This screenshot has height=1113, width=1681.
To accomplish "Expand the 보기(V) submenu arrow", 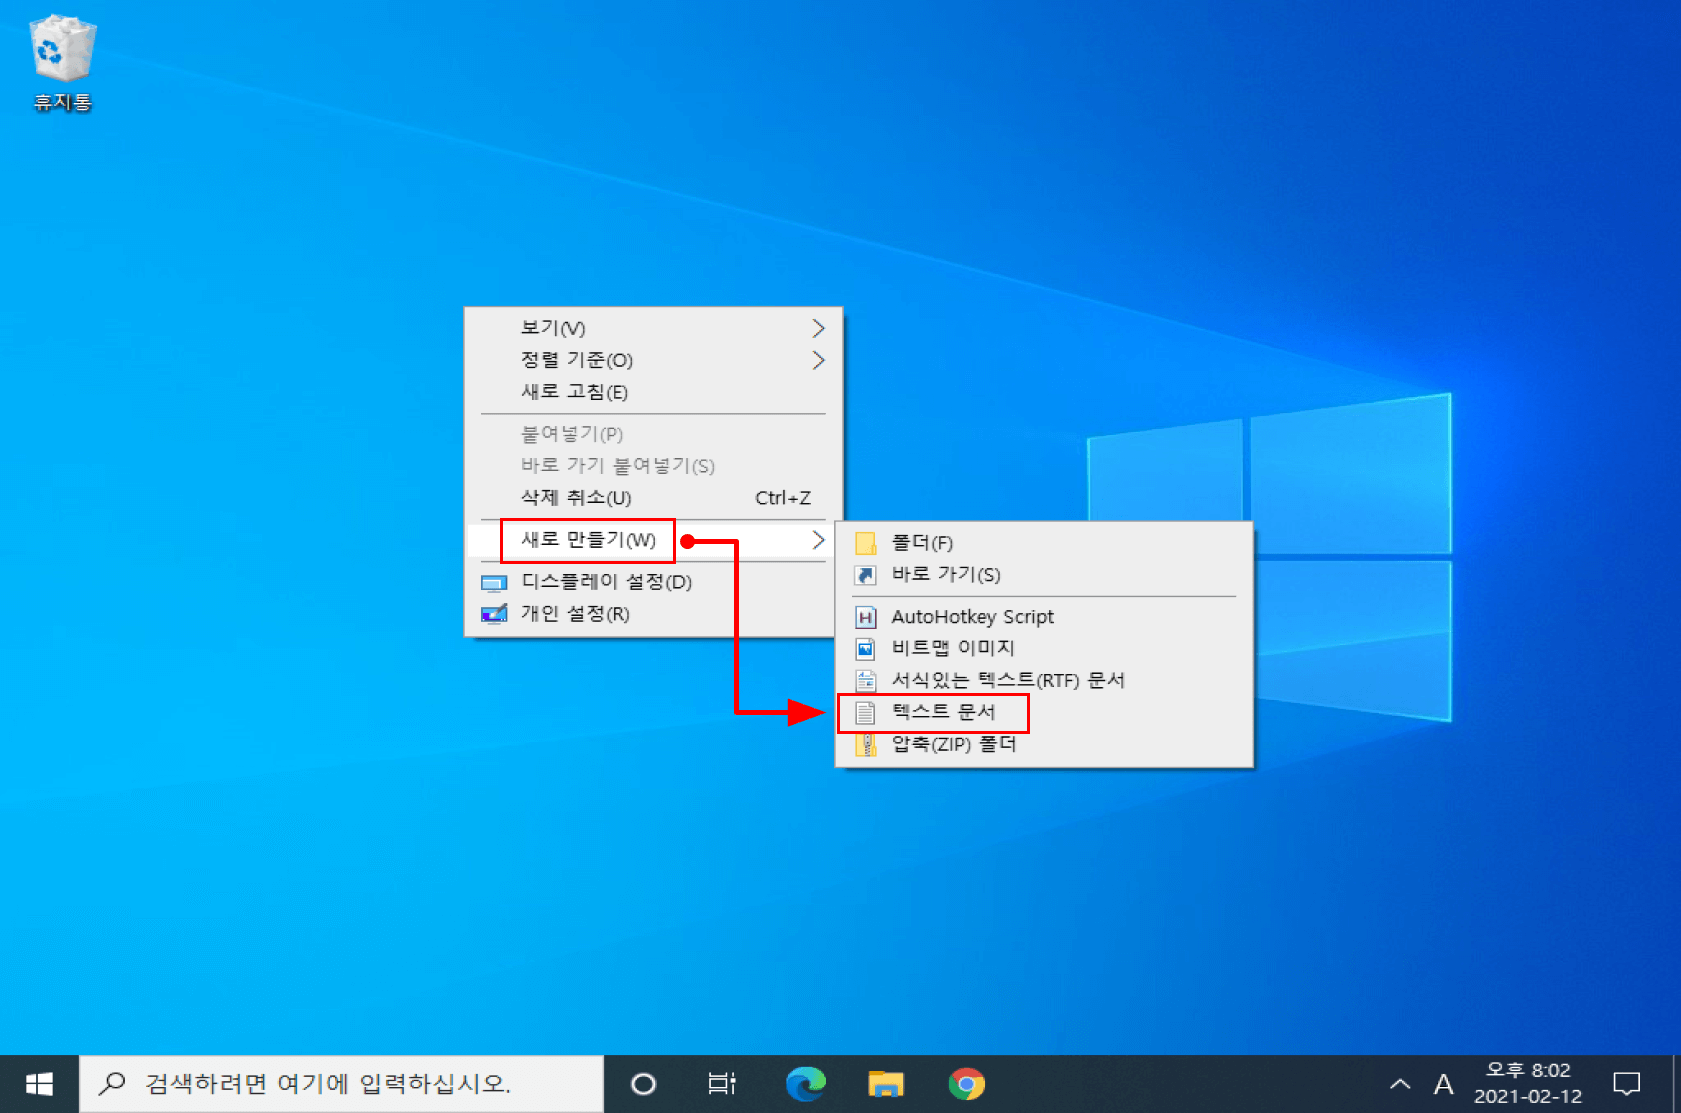I will tap(818, 328).
